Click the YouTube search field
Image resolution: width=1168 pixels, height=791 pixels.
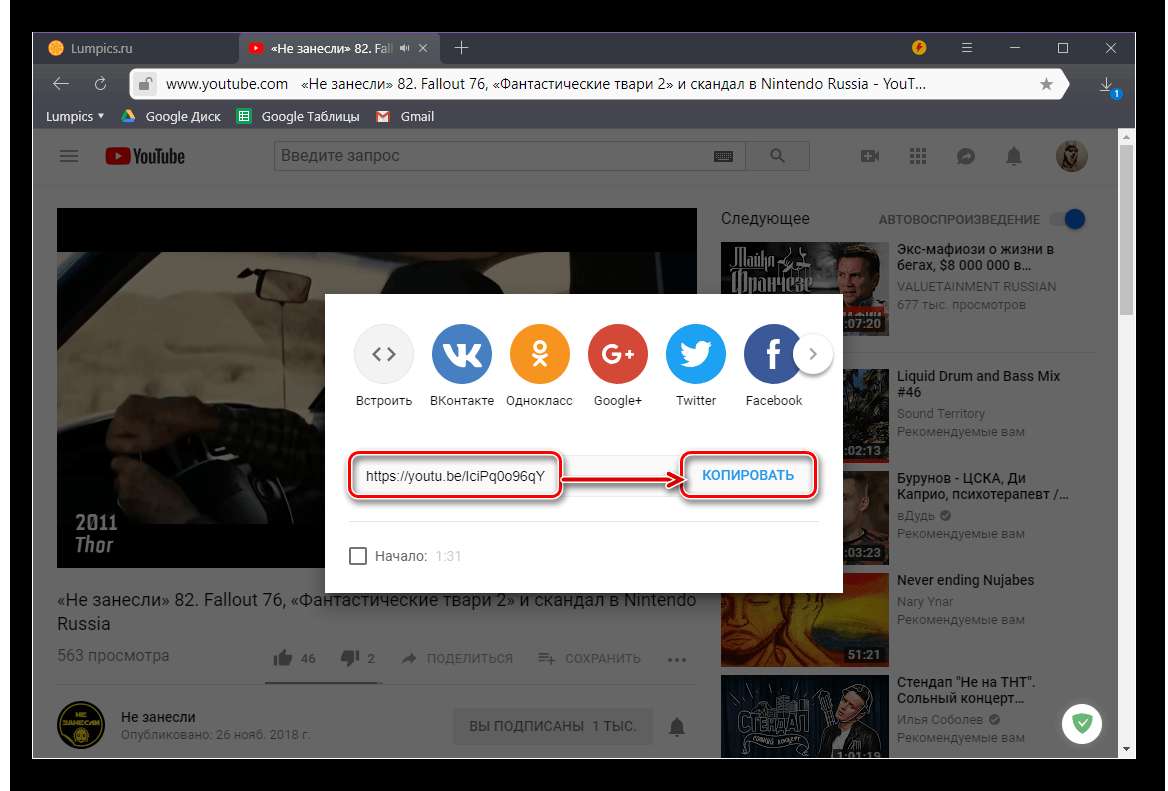click(x=492, y=156)
